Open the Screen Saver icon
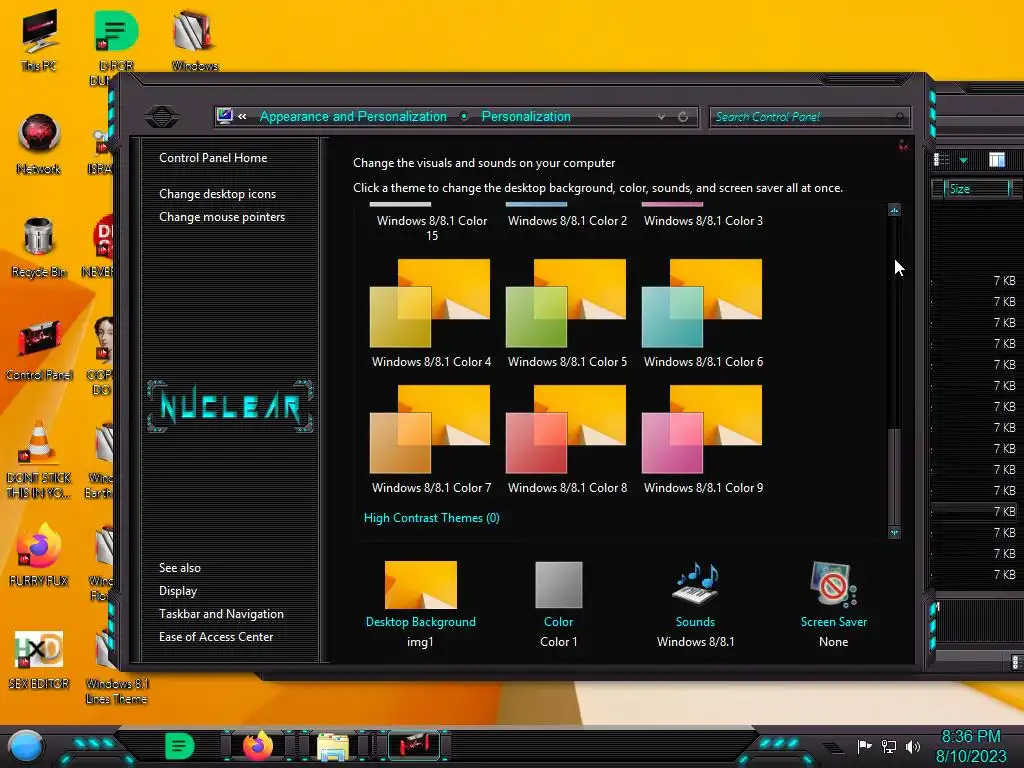Image resolution: width=1024 pixels, height=768 pixels. (833, 585)
